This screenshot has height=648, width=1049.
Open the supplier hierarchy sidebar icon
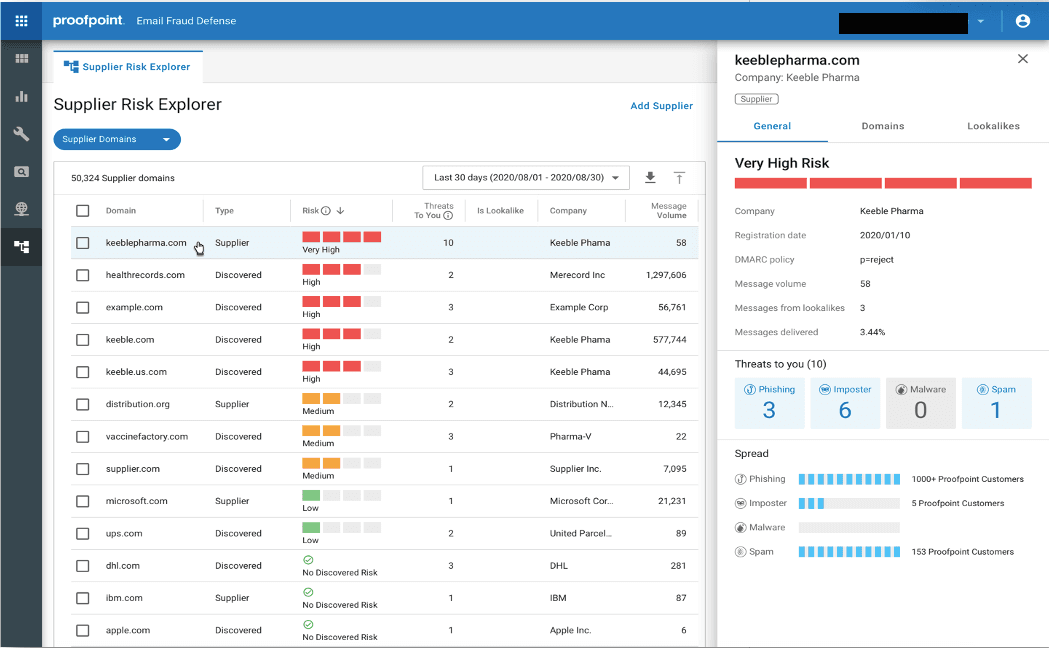pyautogui.click(x=21, y=247)
